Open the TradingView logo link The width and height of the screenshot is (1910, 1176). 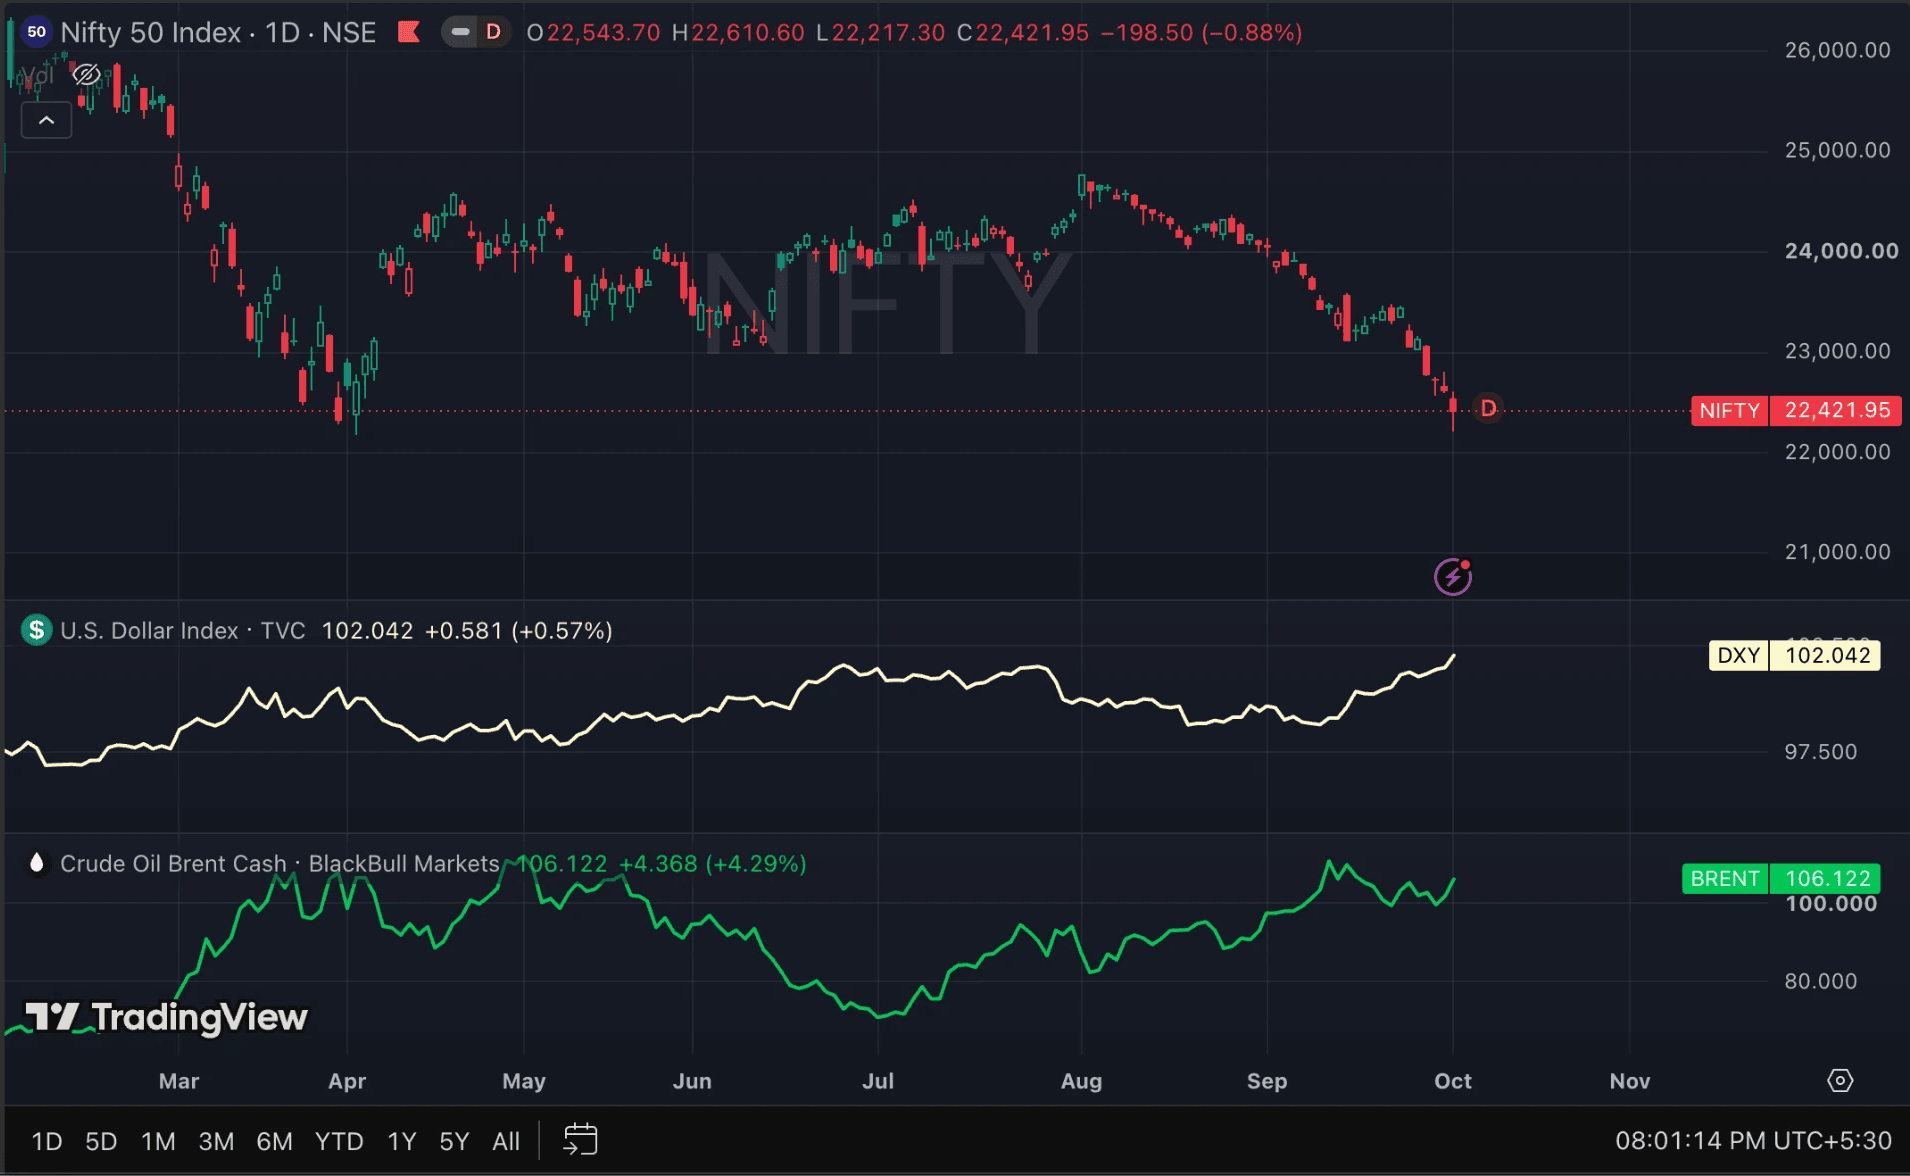click(166, 1017)
